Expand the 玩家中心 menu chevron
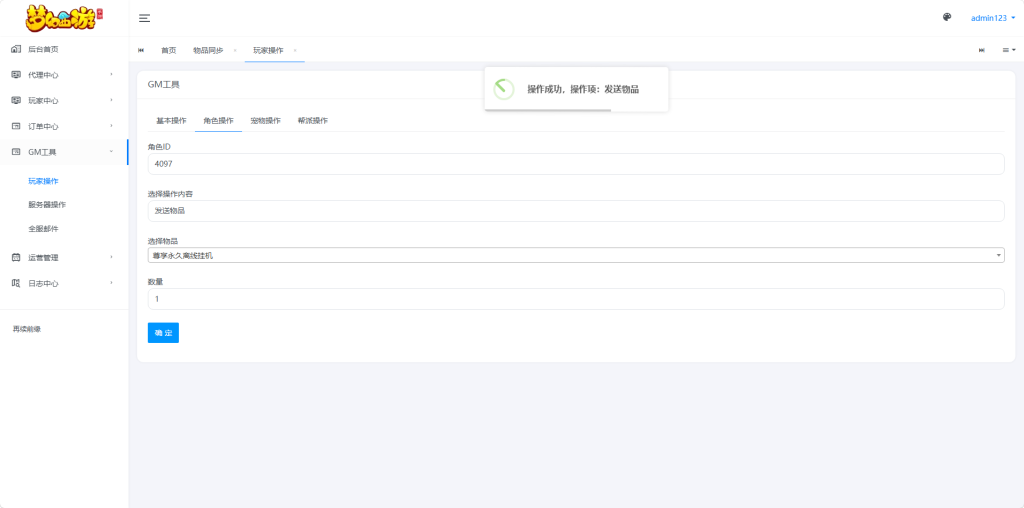 click(111, 100)
